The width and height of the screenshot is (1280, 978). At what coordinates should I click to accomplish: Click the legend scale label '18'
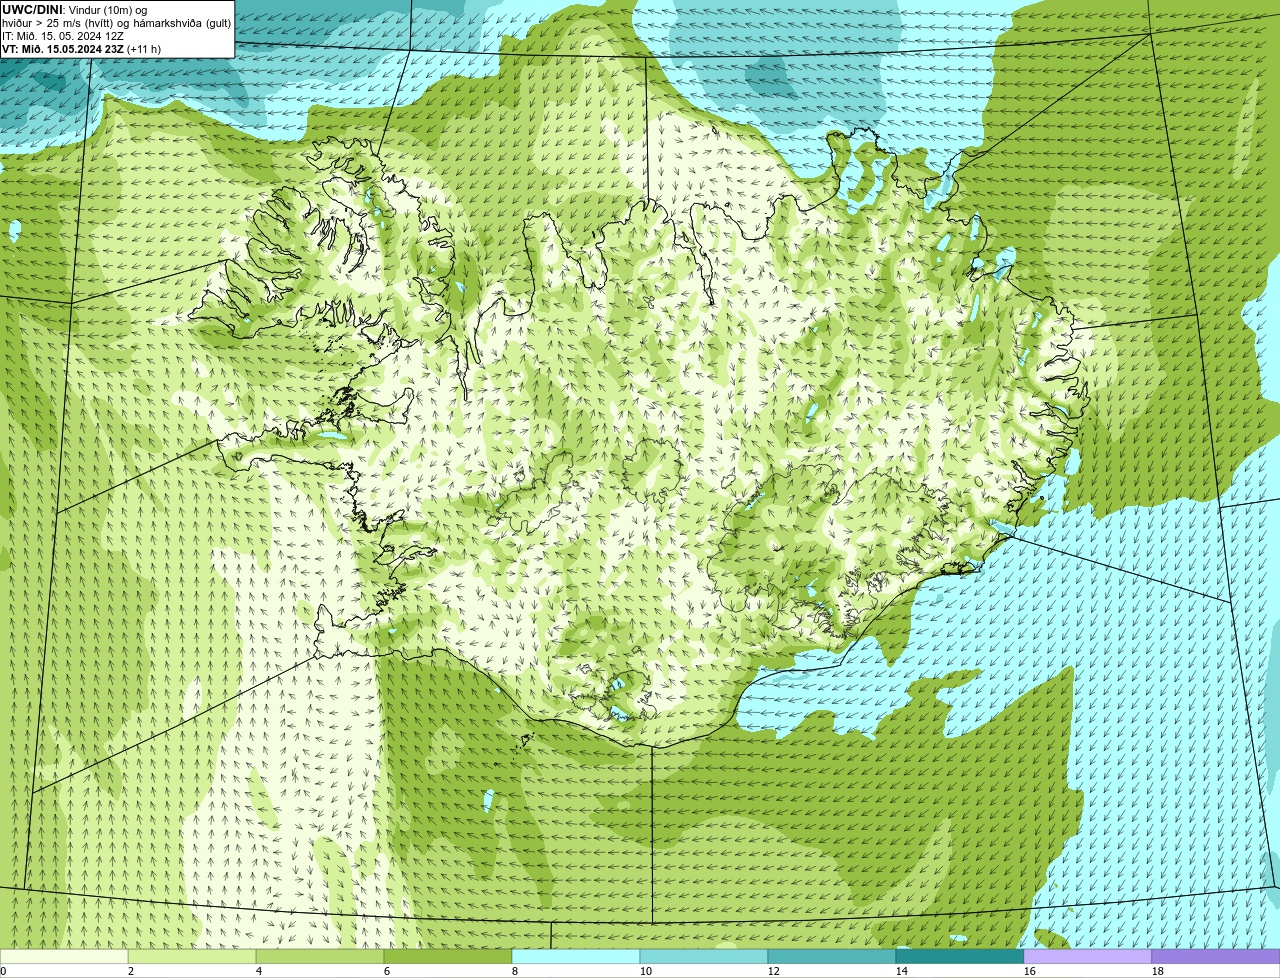pos(1158,971)
